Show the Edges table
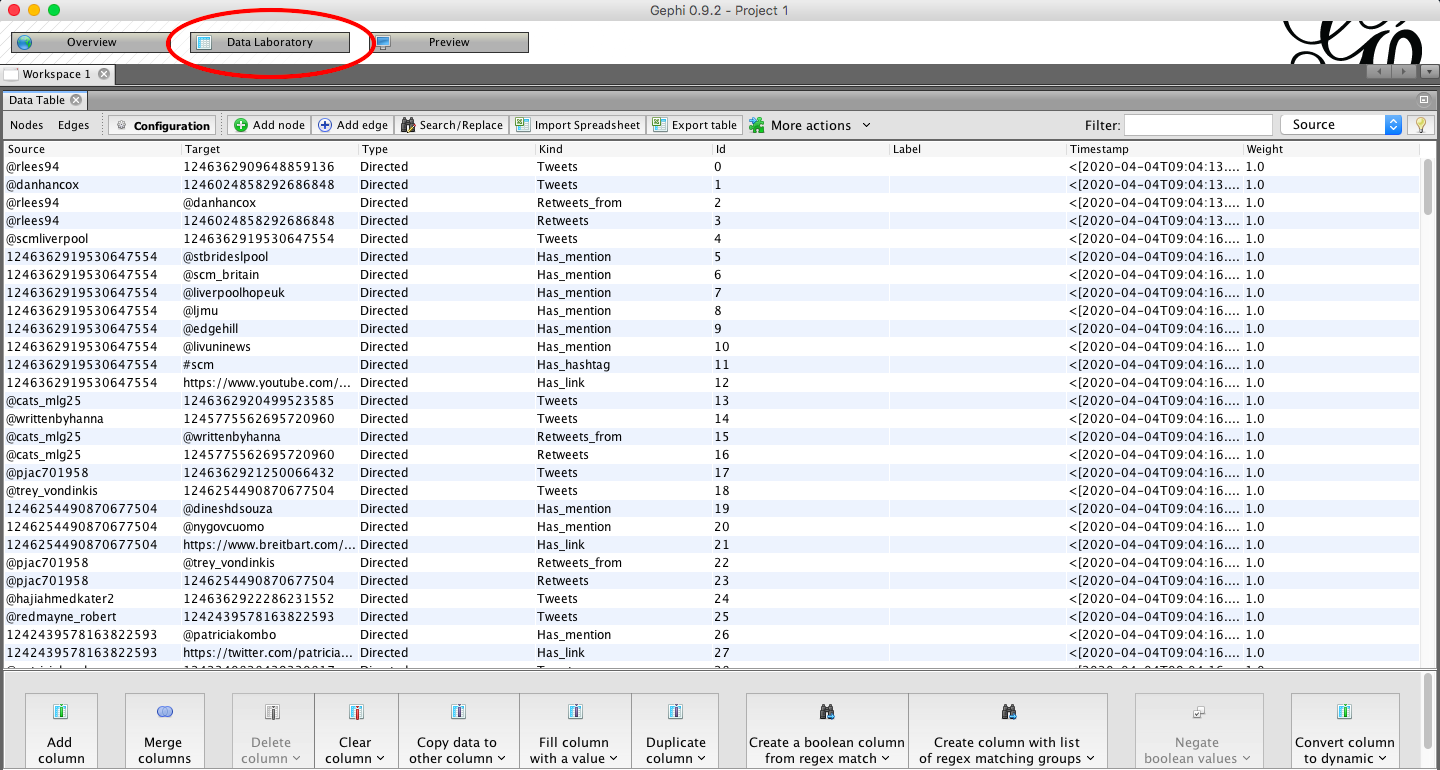1440x770 pixels. [73, 125]
